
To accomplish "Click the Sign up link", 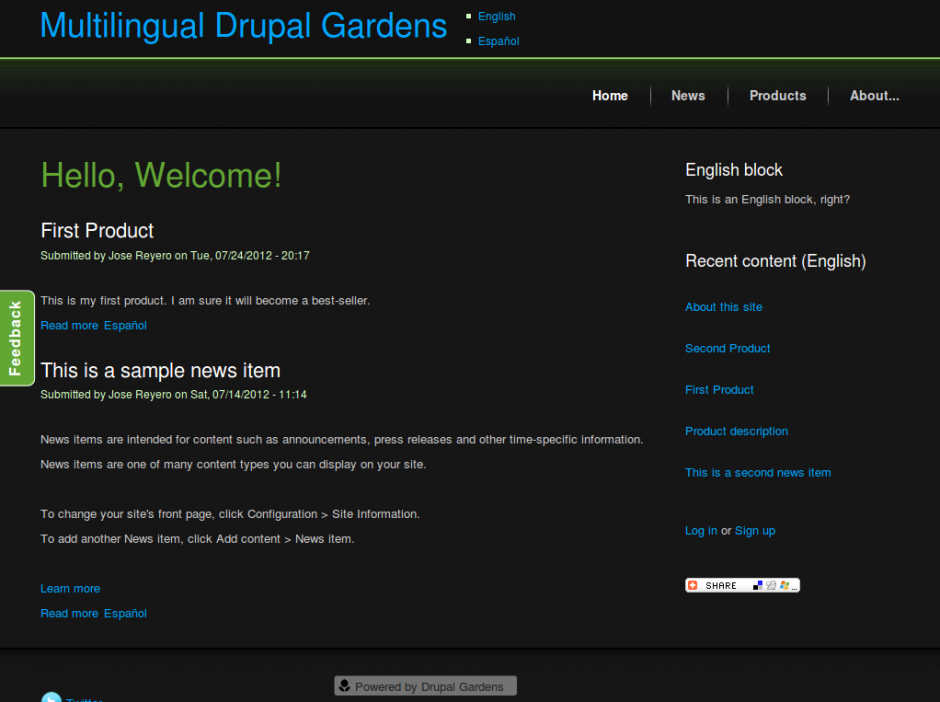I will click(x=754, y=531).
